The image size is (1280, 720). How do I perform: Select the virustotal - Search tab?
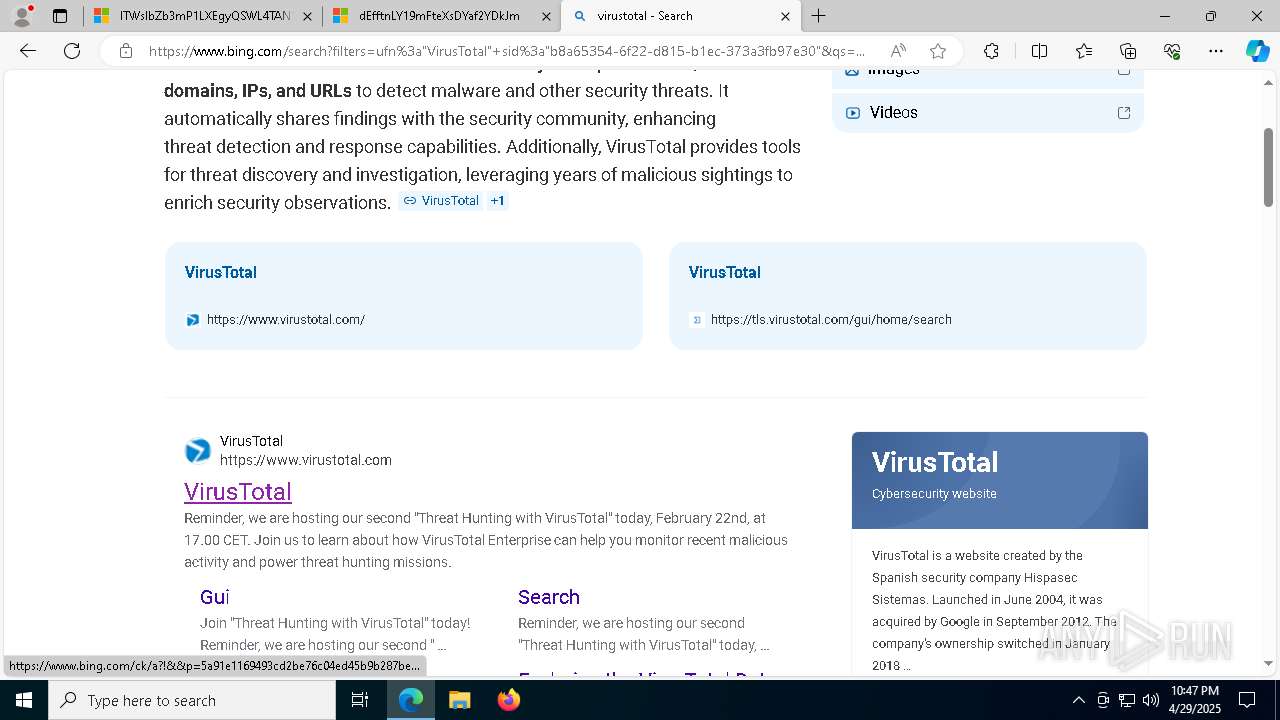tap(680, 16)
